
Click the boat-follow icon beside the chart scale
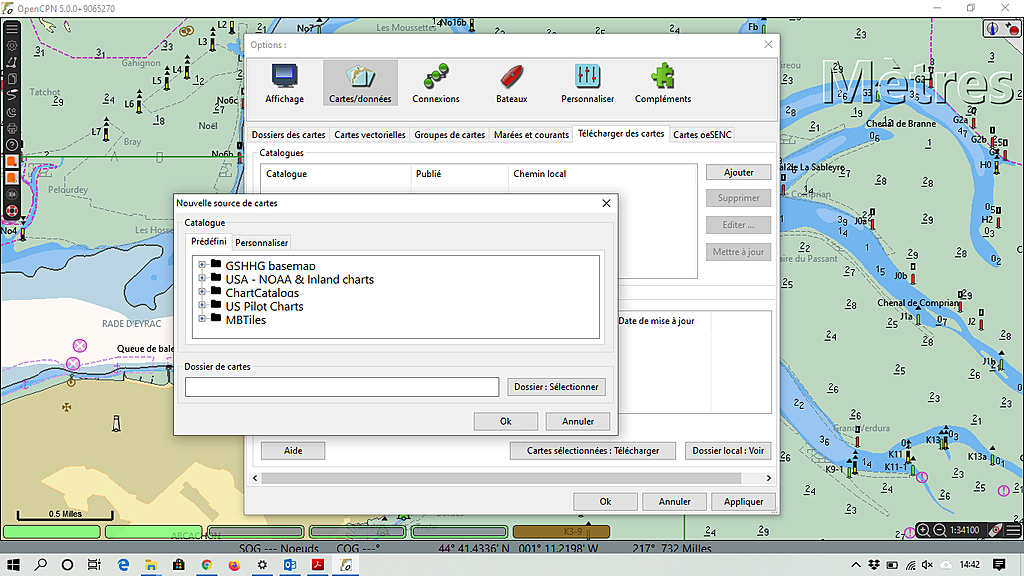[995, 530]
